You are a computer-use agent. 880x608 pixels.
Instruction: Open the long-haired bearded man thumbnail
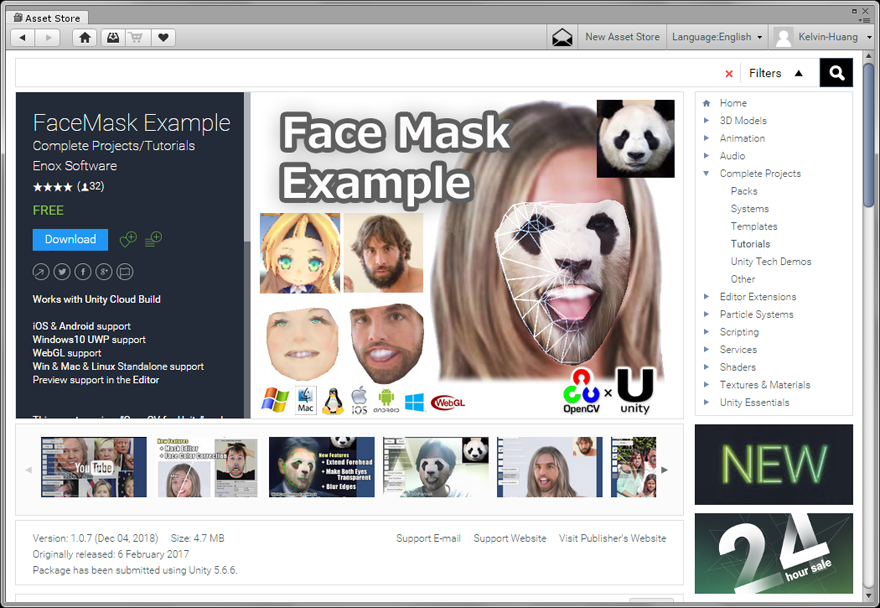(549, 467)
